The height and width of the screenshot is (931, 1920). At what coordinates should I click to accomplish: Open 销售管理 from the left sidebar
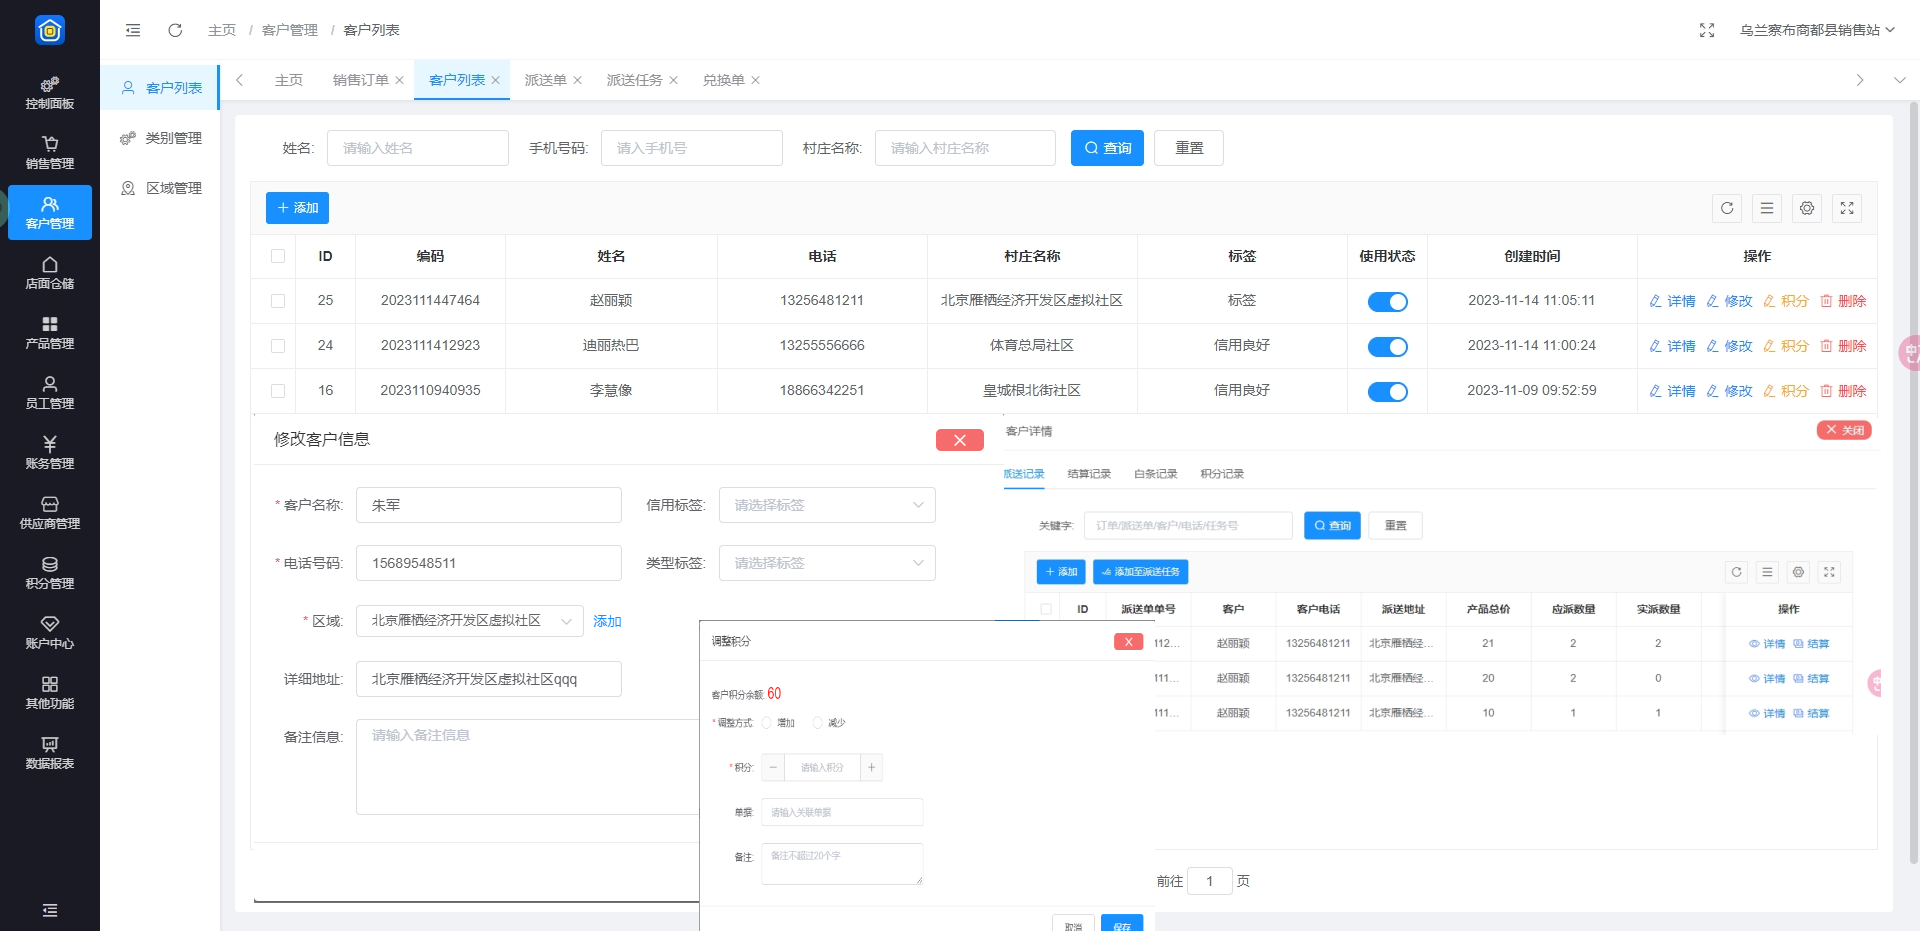pos(50,152)
